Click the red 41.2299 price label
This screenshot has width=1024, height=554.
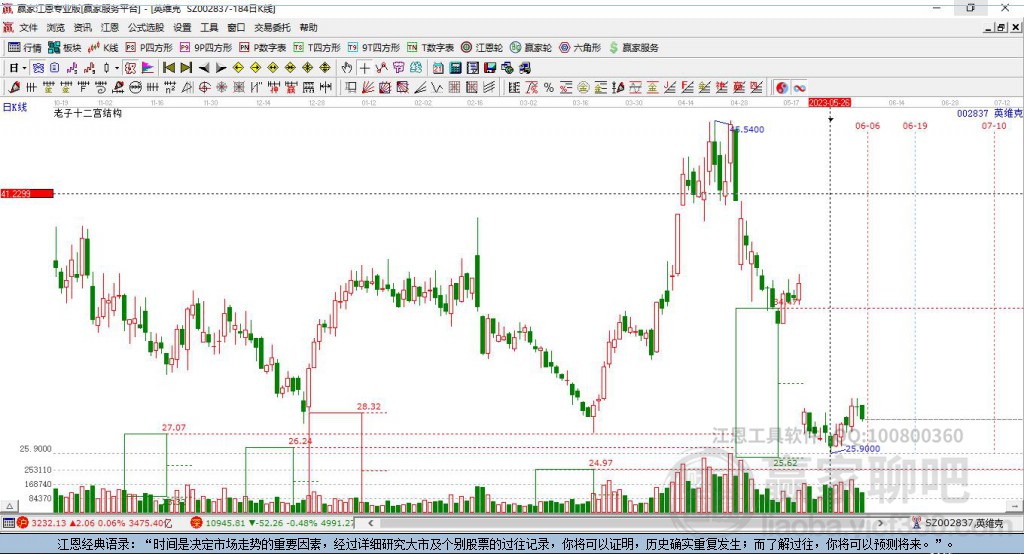point(27,193)
